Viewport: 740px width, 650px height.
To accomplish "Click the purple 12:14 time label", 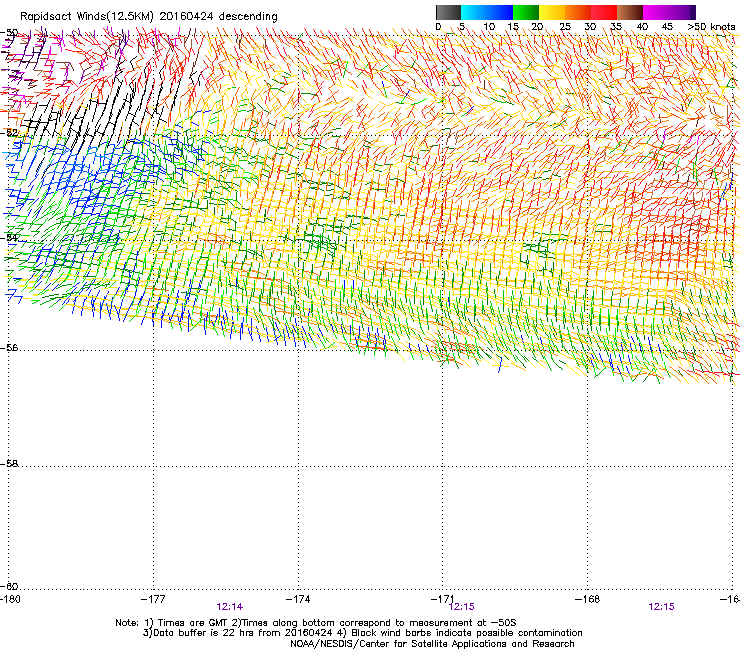I will point(230,607).
